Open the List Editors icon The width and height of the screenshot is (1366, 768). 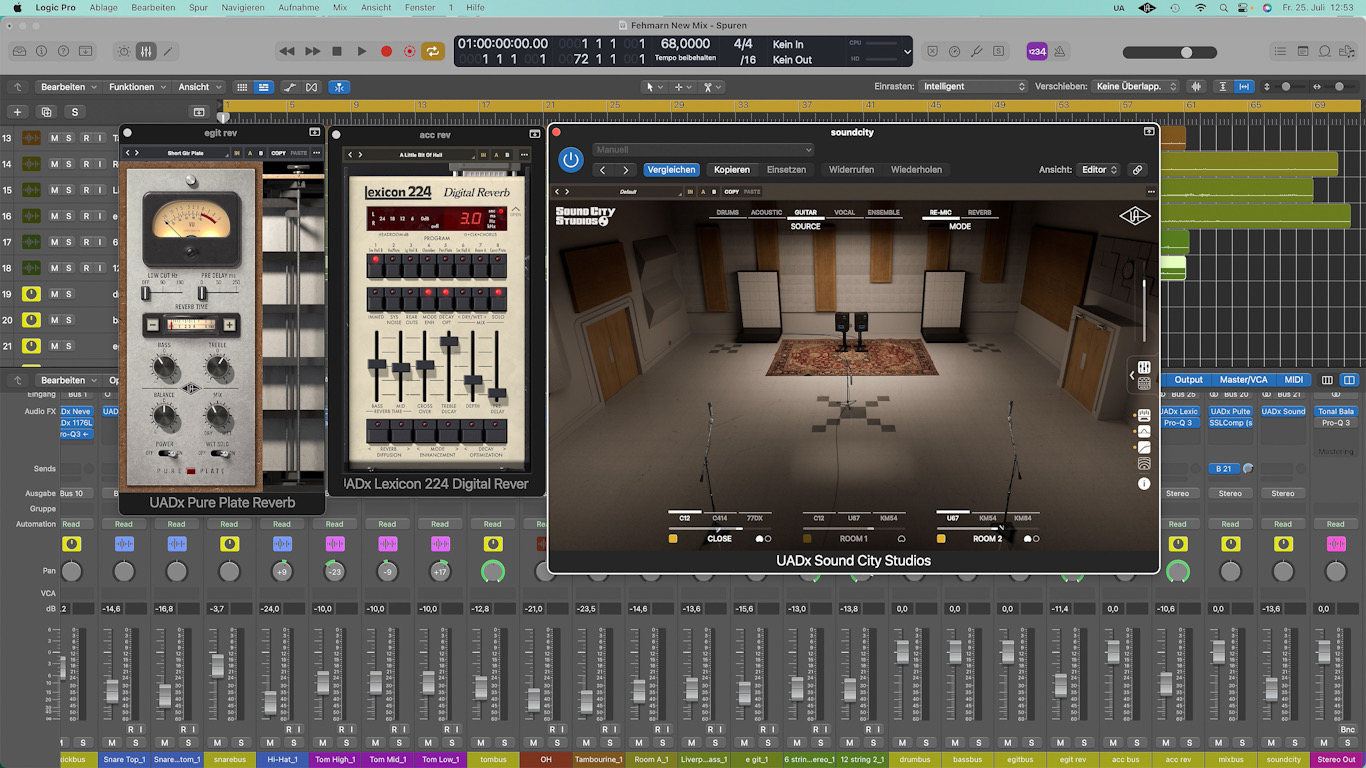point(1281,51)
